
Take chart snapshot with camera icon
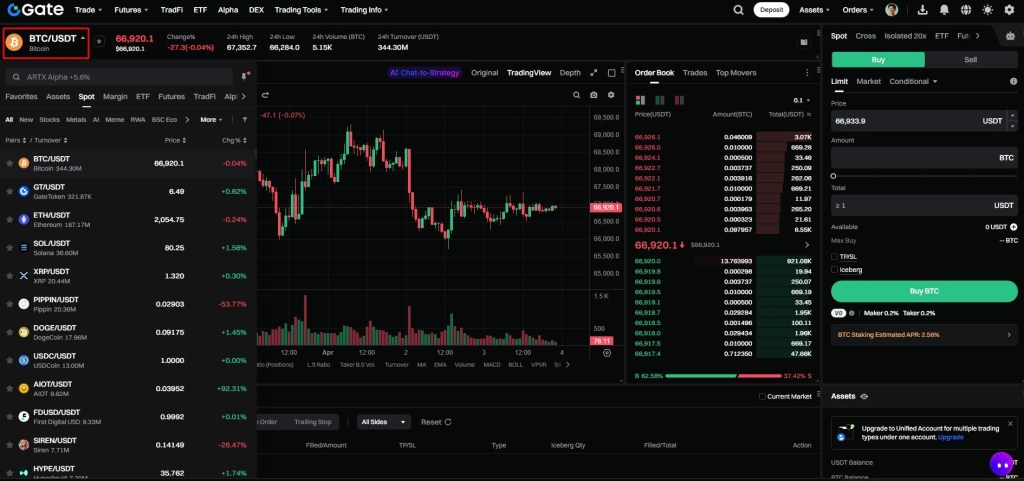[594, 95]
